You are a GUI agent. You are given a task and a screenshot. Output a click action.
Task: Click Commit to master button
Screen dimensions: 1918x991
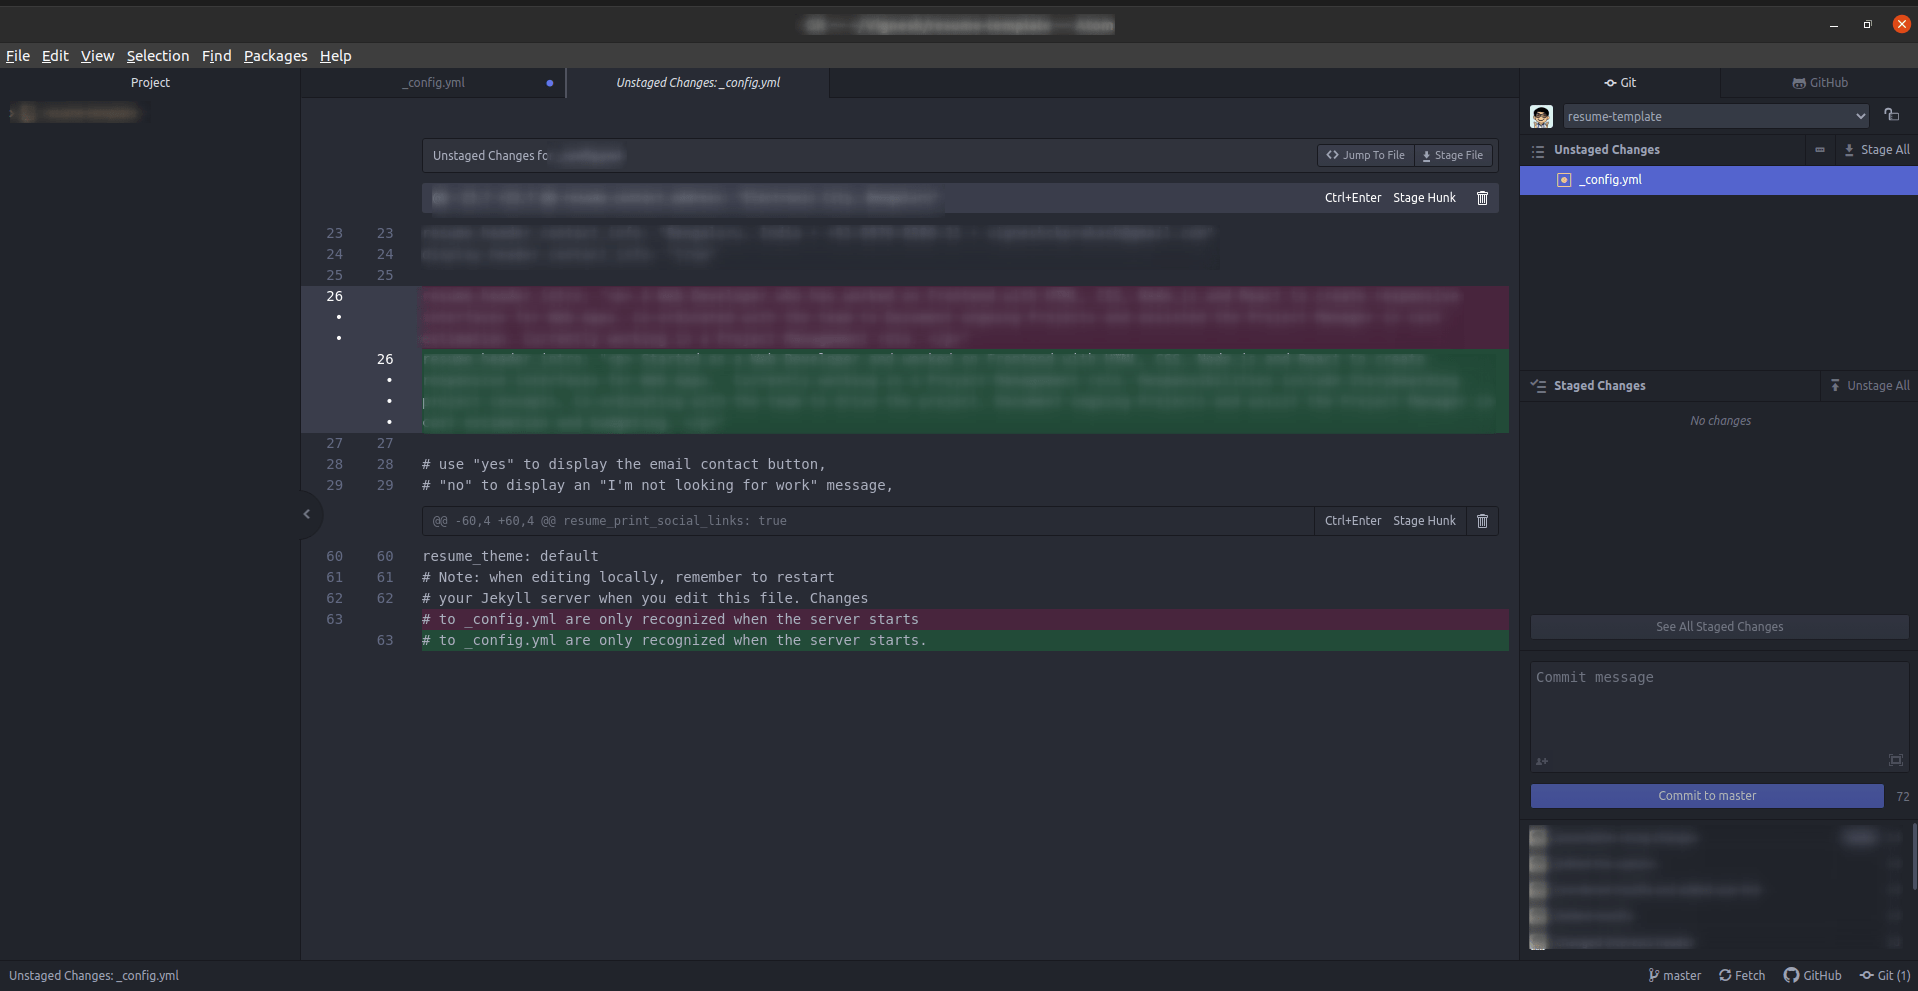(x=1707, y=796)
